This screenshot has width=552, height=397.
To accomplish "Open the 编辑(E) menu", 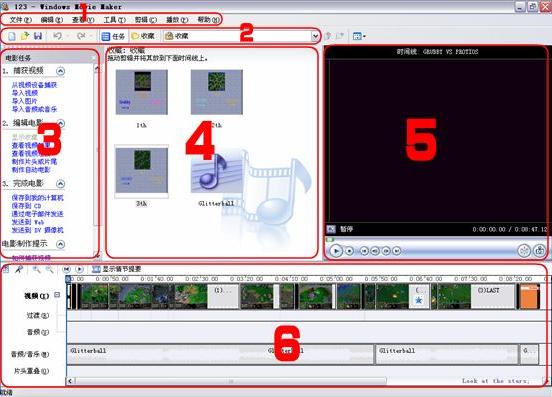I will tap(52, 20).
